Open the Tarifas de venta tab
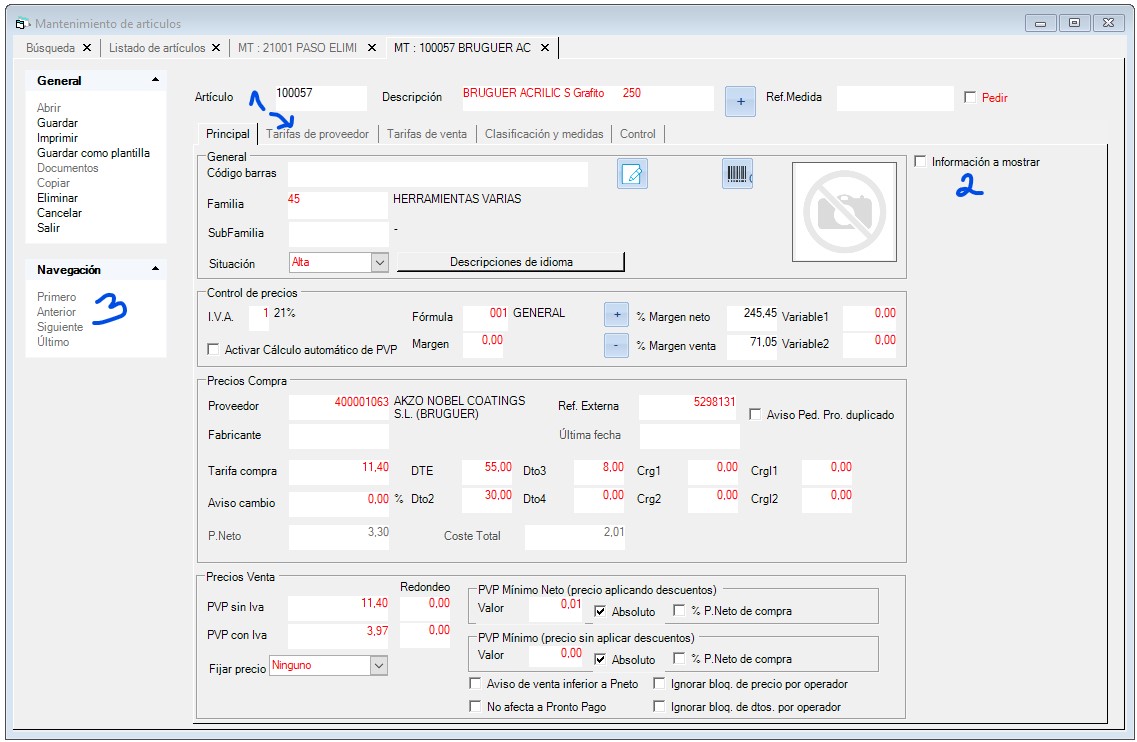Image resolution: width=1137 pixels, height=742 pixels. coord(427,134)
